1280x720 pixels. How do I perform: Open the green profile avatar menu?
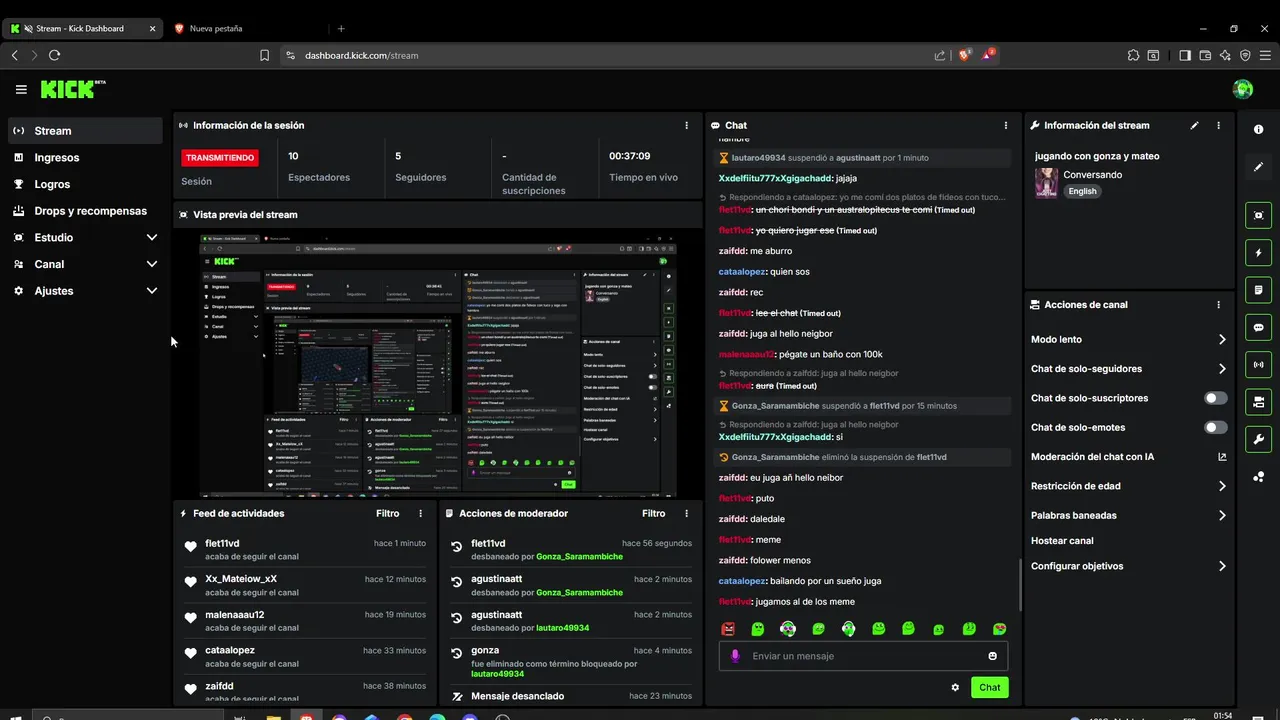point(1243,89)
